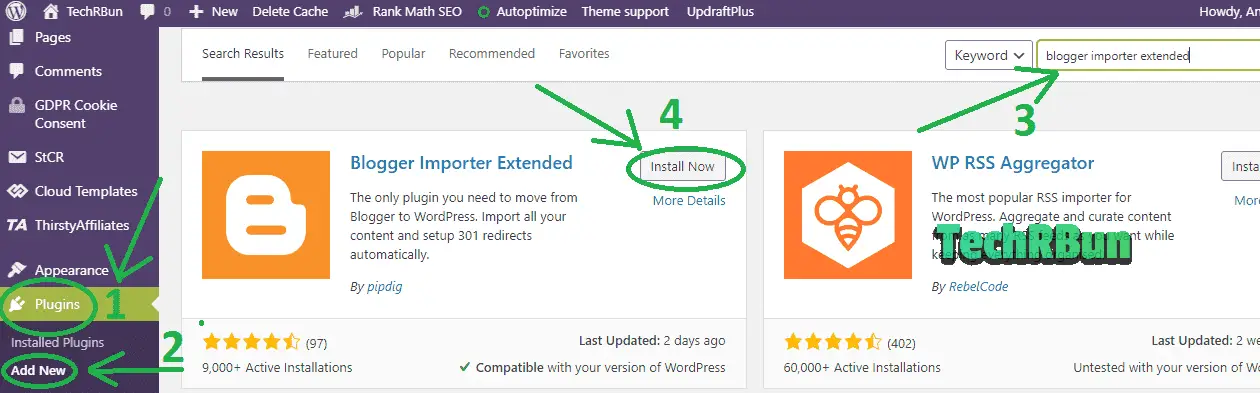Screen dimensions: 1260x393
Task: Open Comments sidebar icon
Action: 16,71
